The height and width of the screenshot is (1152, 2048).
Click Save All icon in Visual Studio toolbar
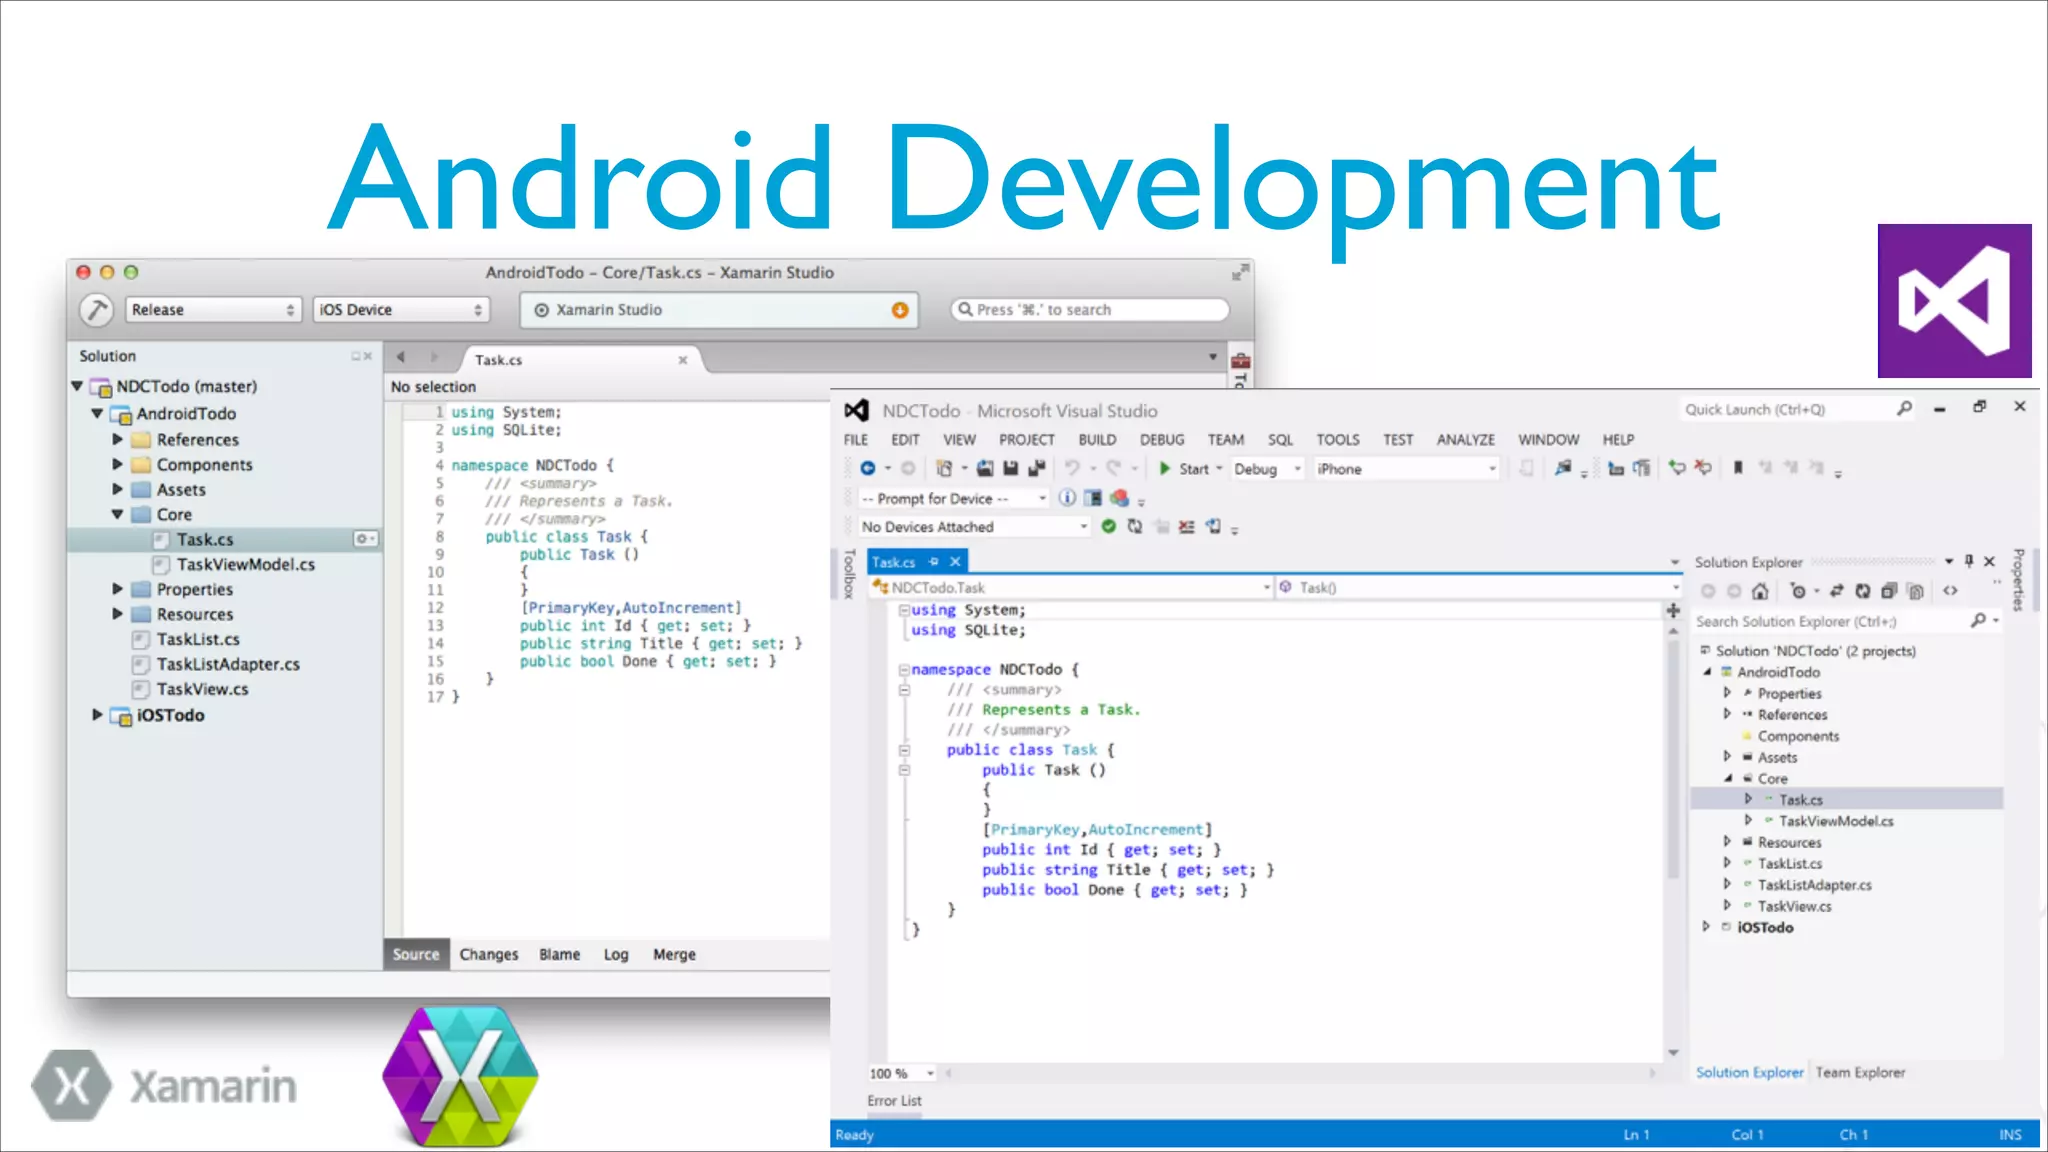pos(1036,468)
